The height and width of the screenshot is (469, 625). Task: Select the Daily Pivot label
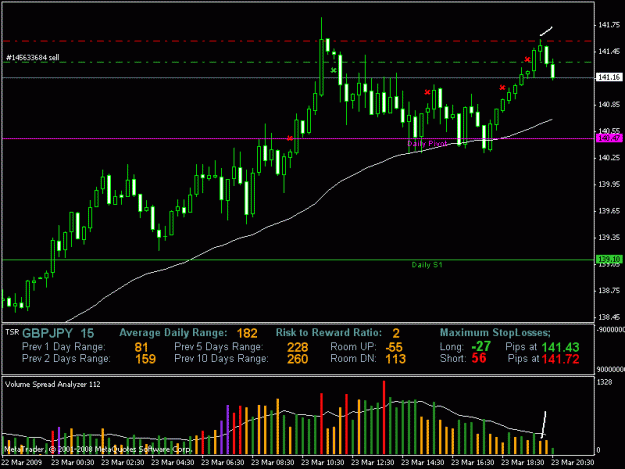(427, 143)
